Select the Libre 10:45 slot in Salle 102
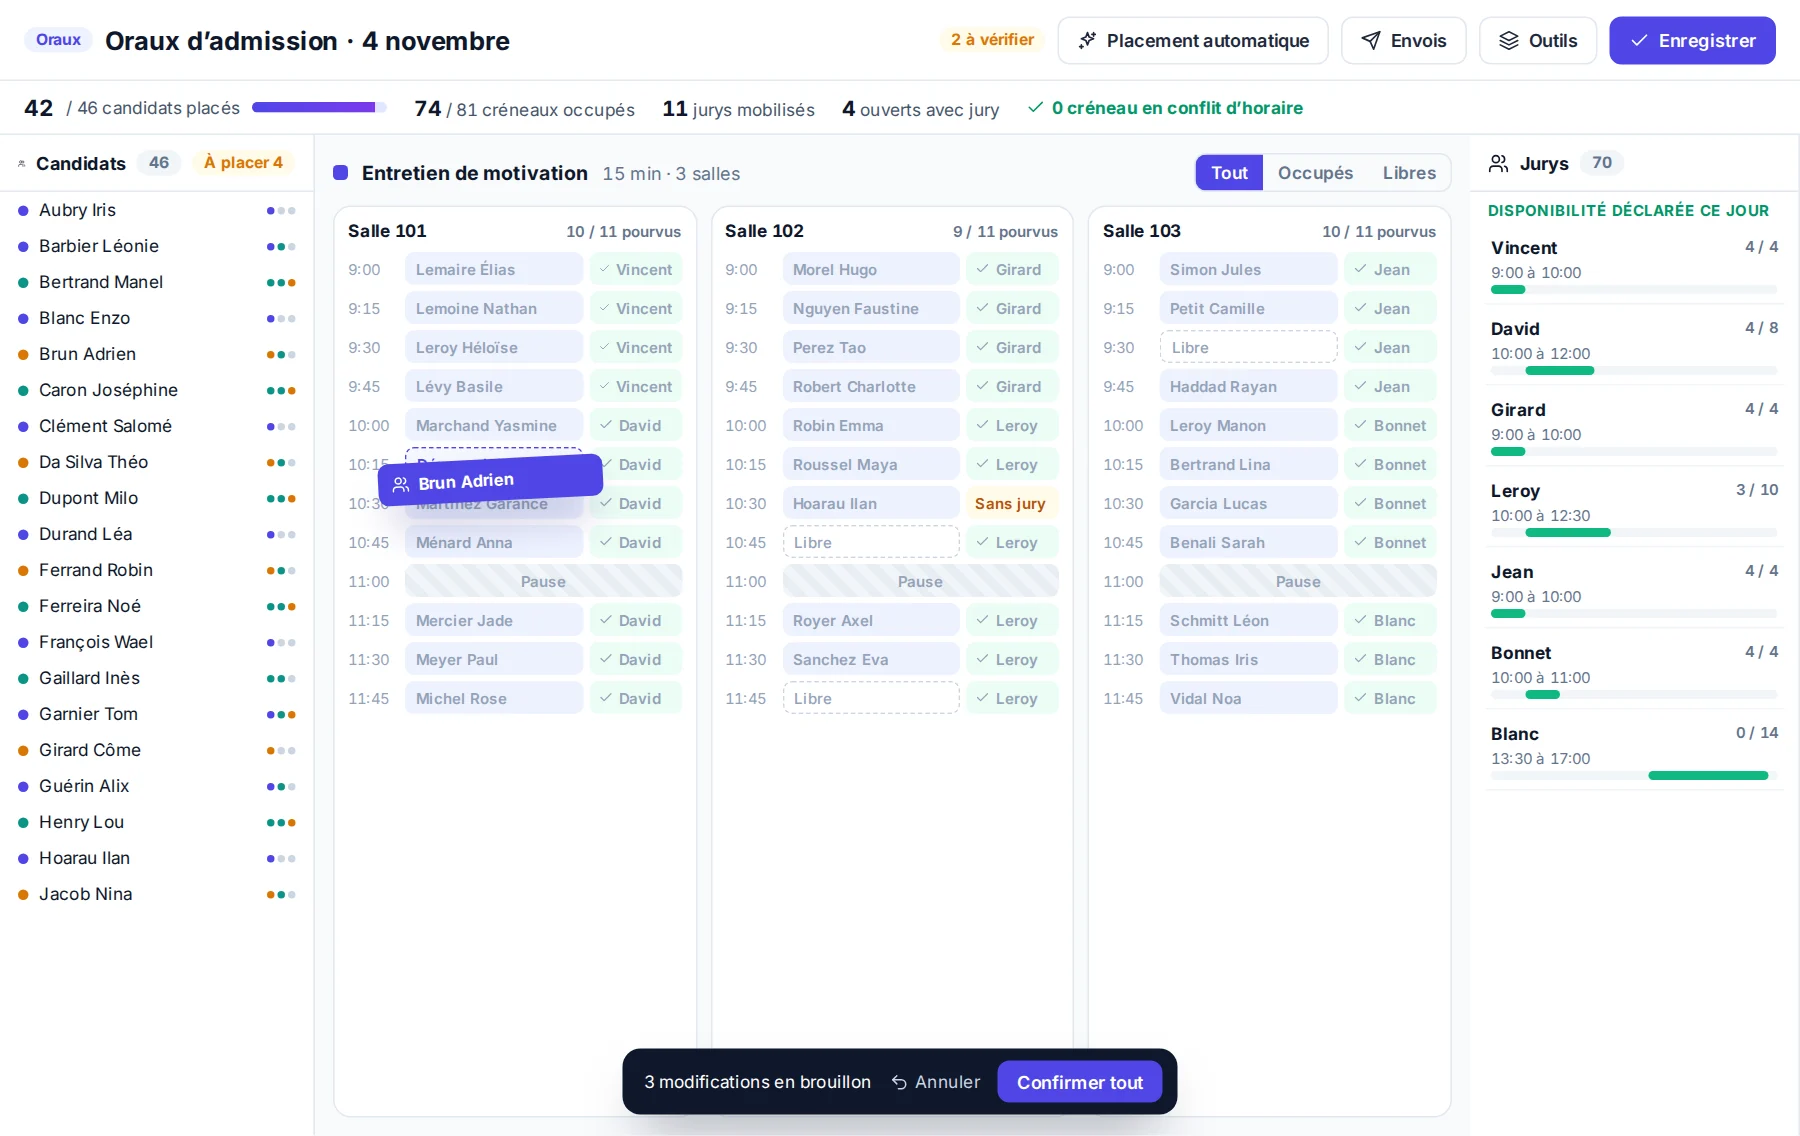 [x=871, y=543]
